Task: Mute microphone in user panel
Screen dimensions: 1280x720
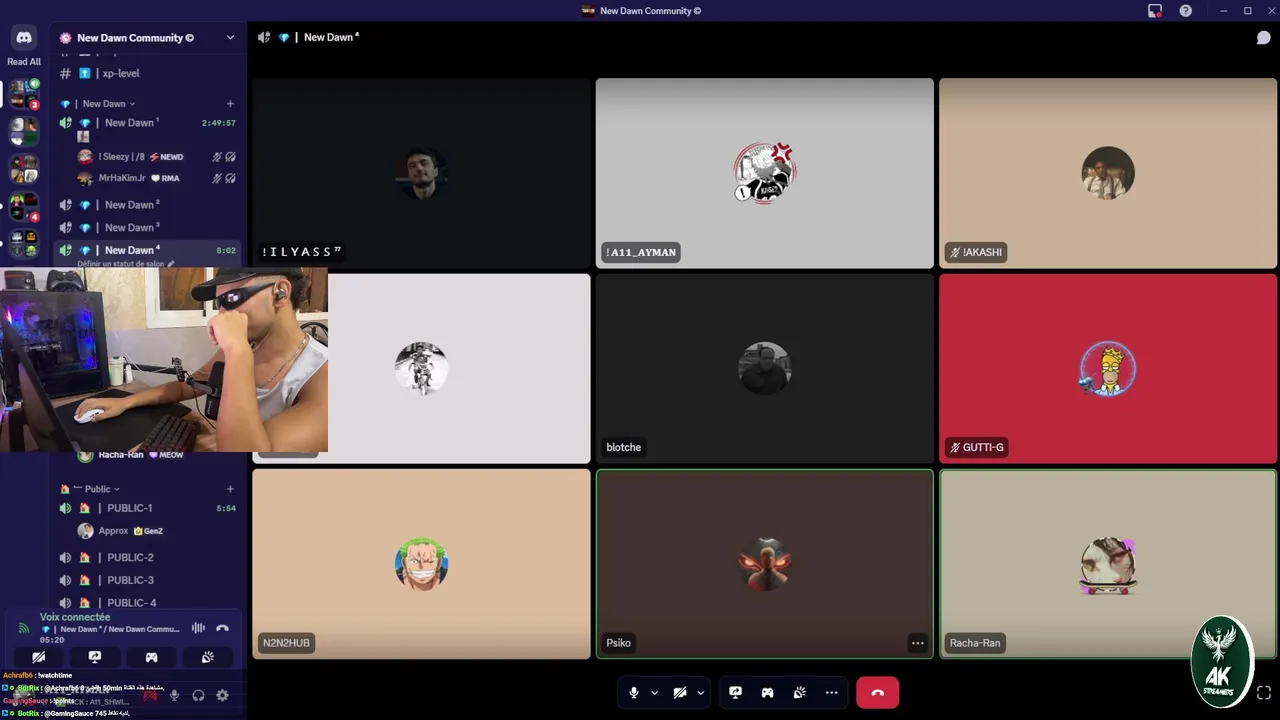Action: 174,695
